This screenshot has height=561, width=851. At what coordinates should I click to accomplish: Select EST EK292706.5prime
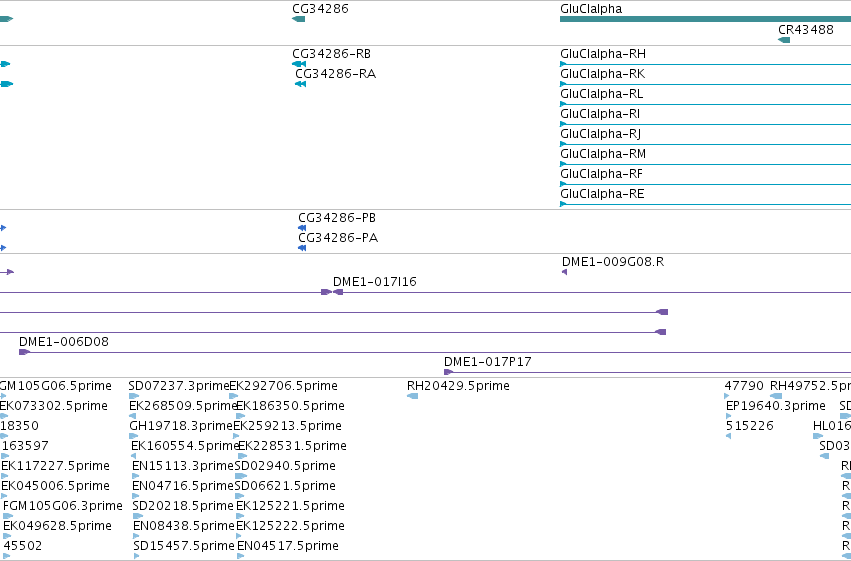283,386
